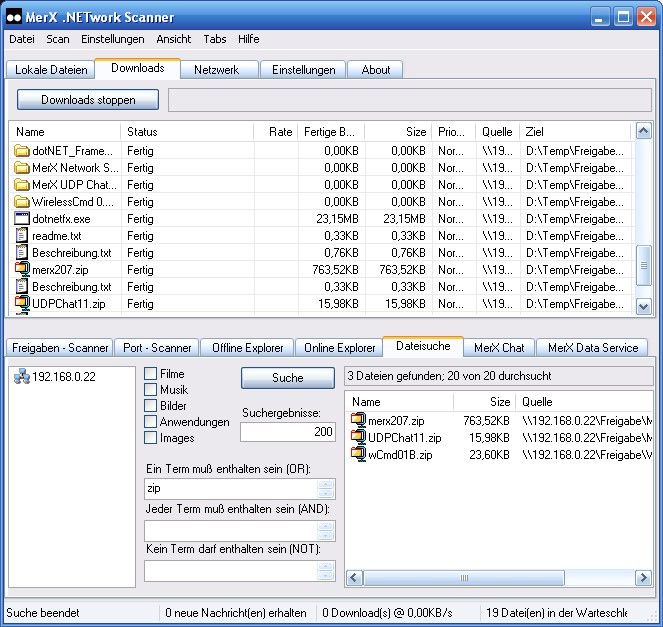Open the NOT term dropdown spinner

(326, 571)
